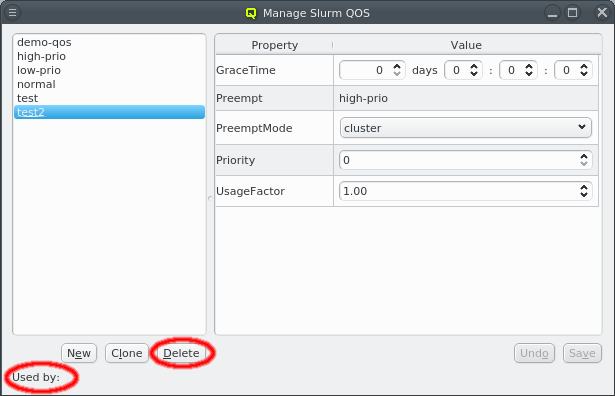Screen dimensions: 615x396
Task: Select low-prio in the QOS list
Action: [x=109, y=71]
